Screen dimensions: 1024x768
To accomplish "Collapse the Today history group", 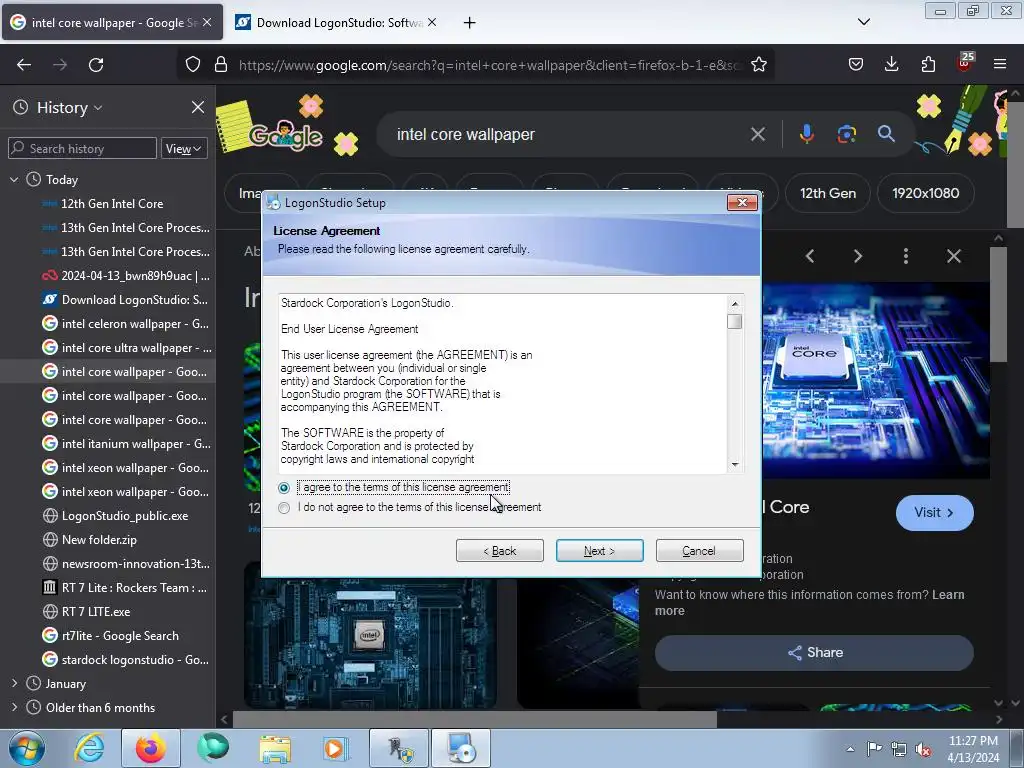I will tap(14, 179).
